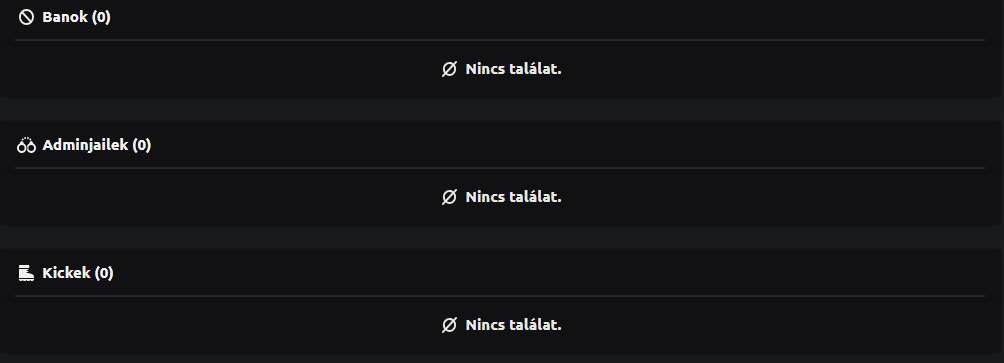Click the boot icon beside Kickek
This screenshot has width=1004, height=363.
(x=26, y=273)
